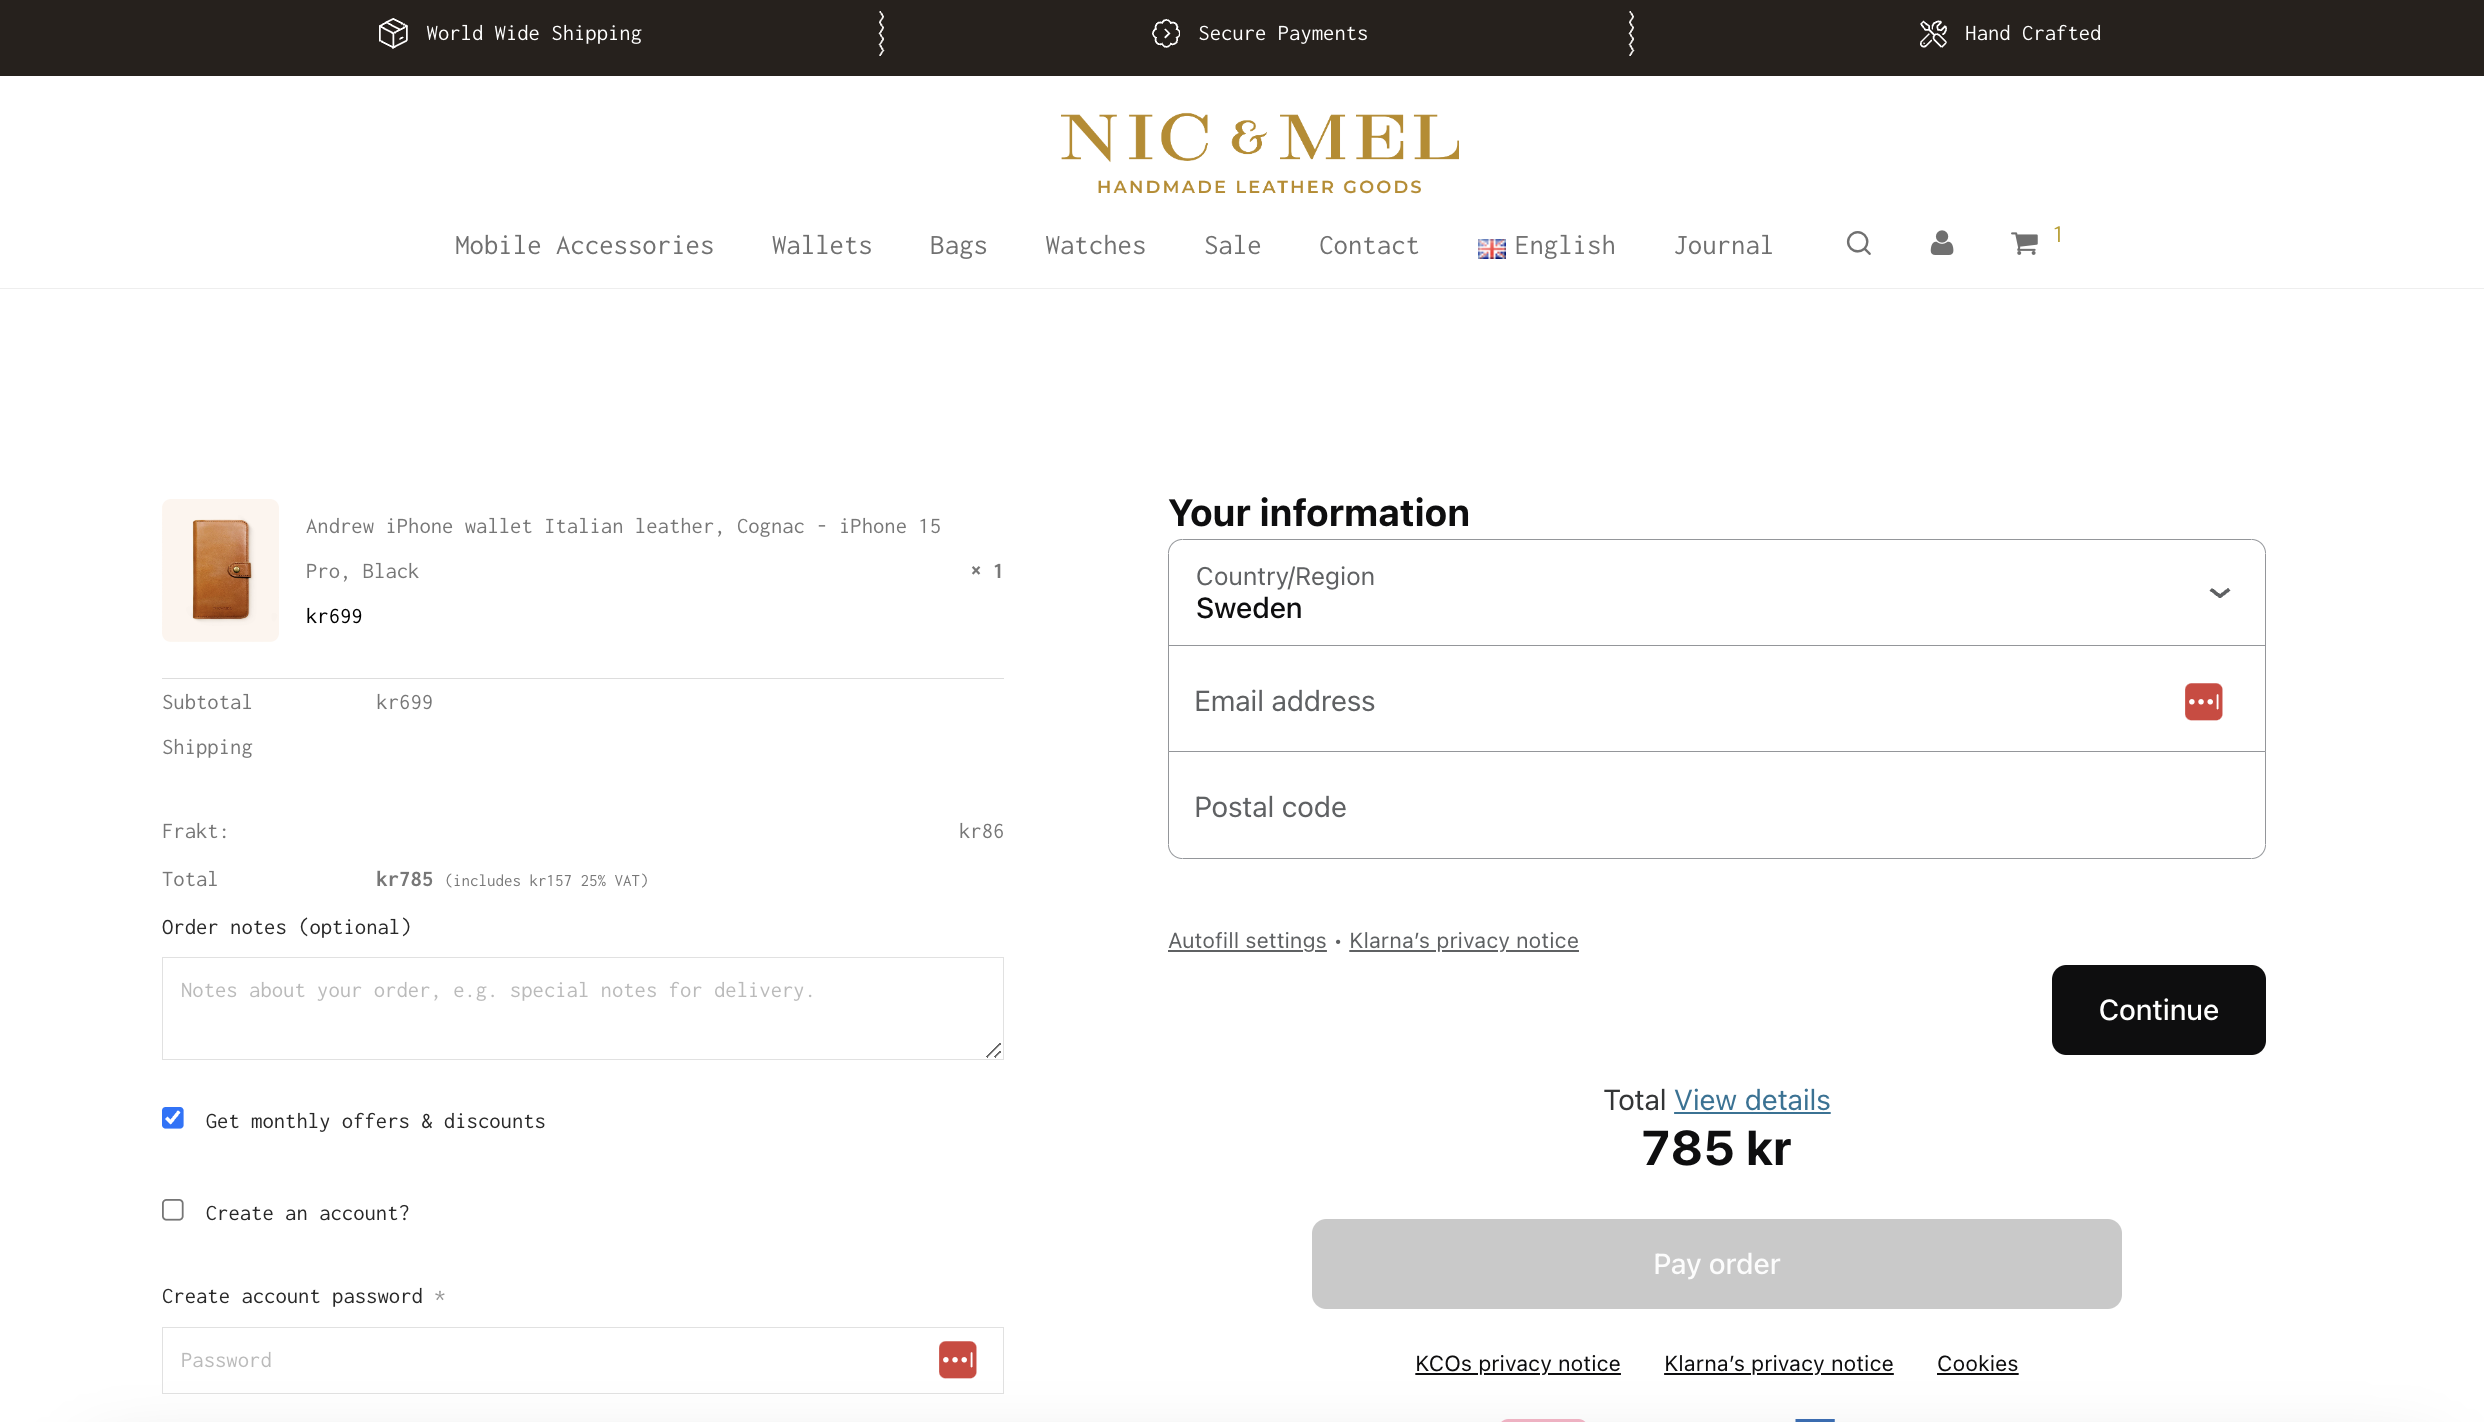Screen dimensions: 2484x1422
Task: Open the English language menu
Action: click(1546, 246)
